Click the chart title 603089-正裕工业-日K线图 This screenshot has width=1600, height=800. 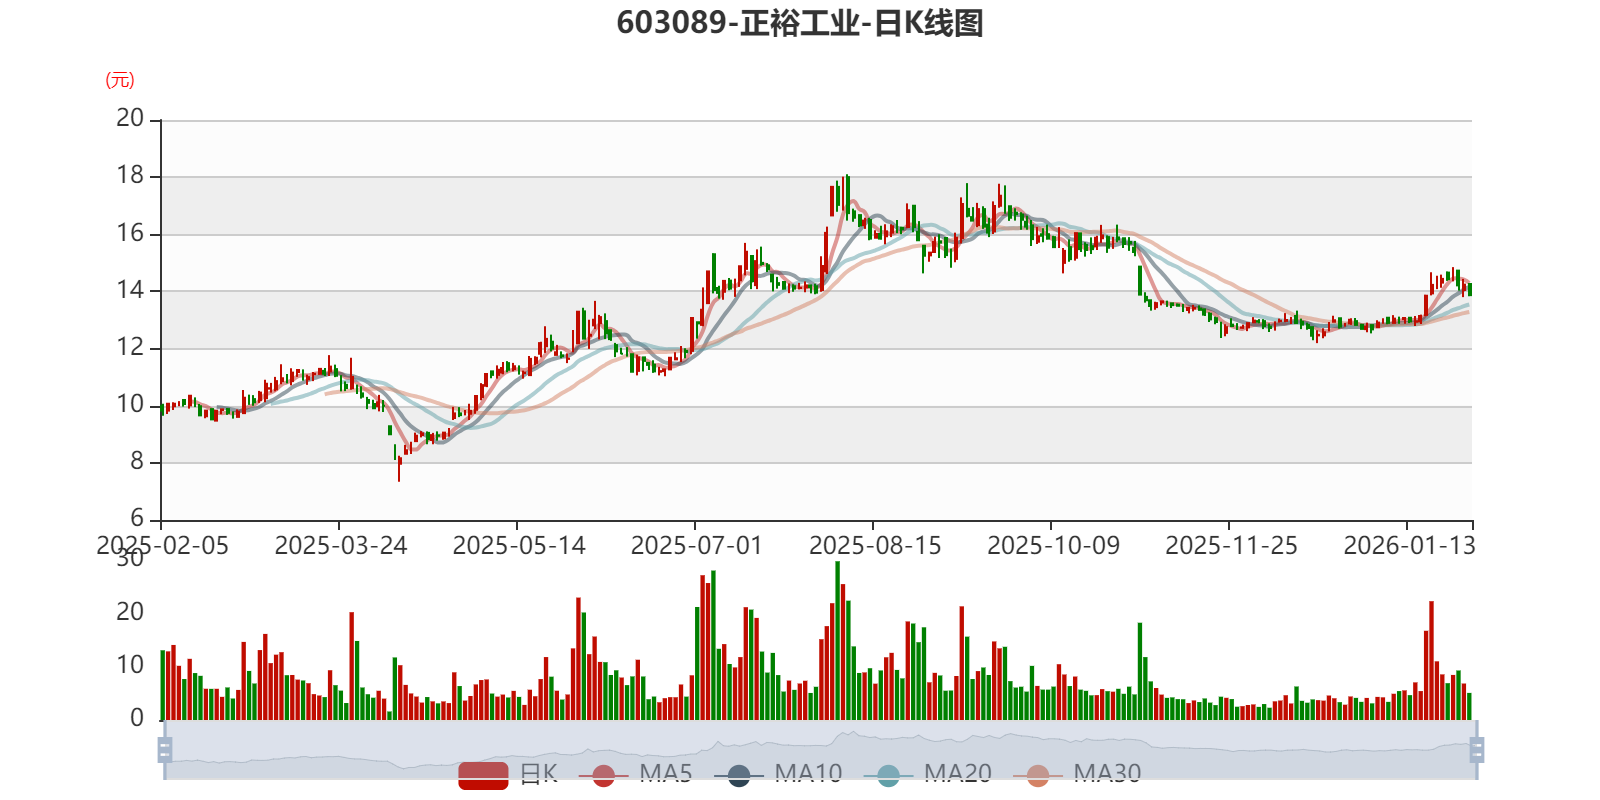(800, 23)
